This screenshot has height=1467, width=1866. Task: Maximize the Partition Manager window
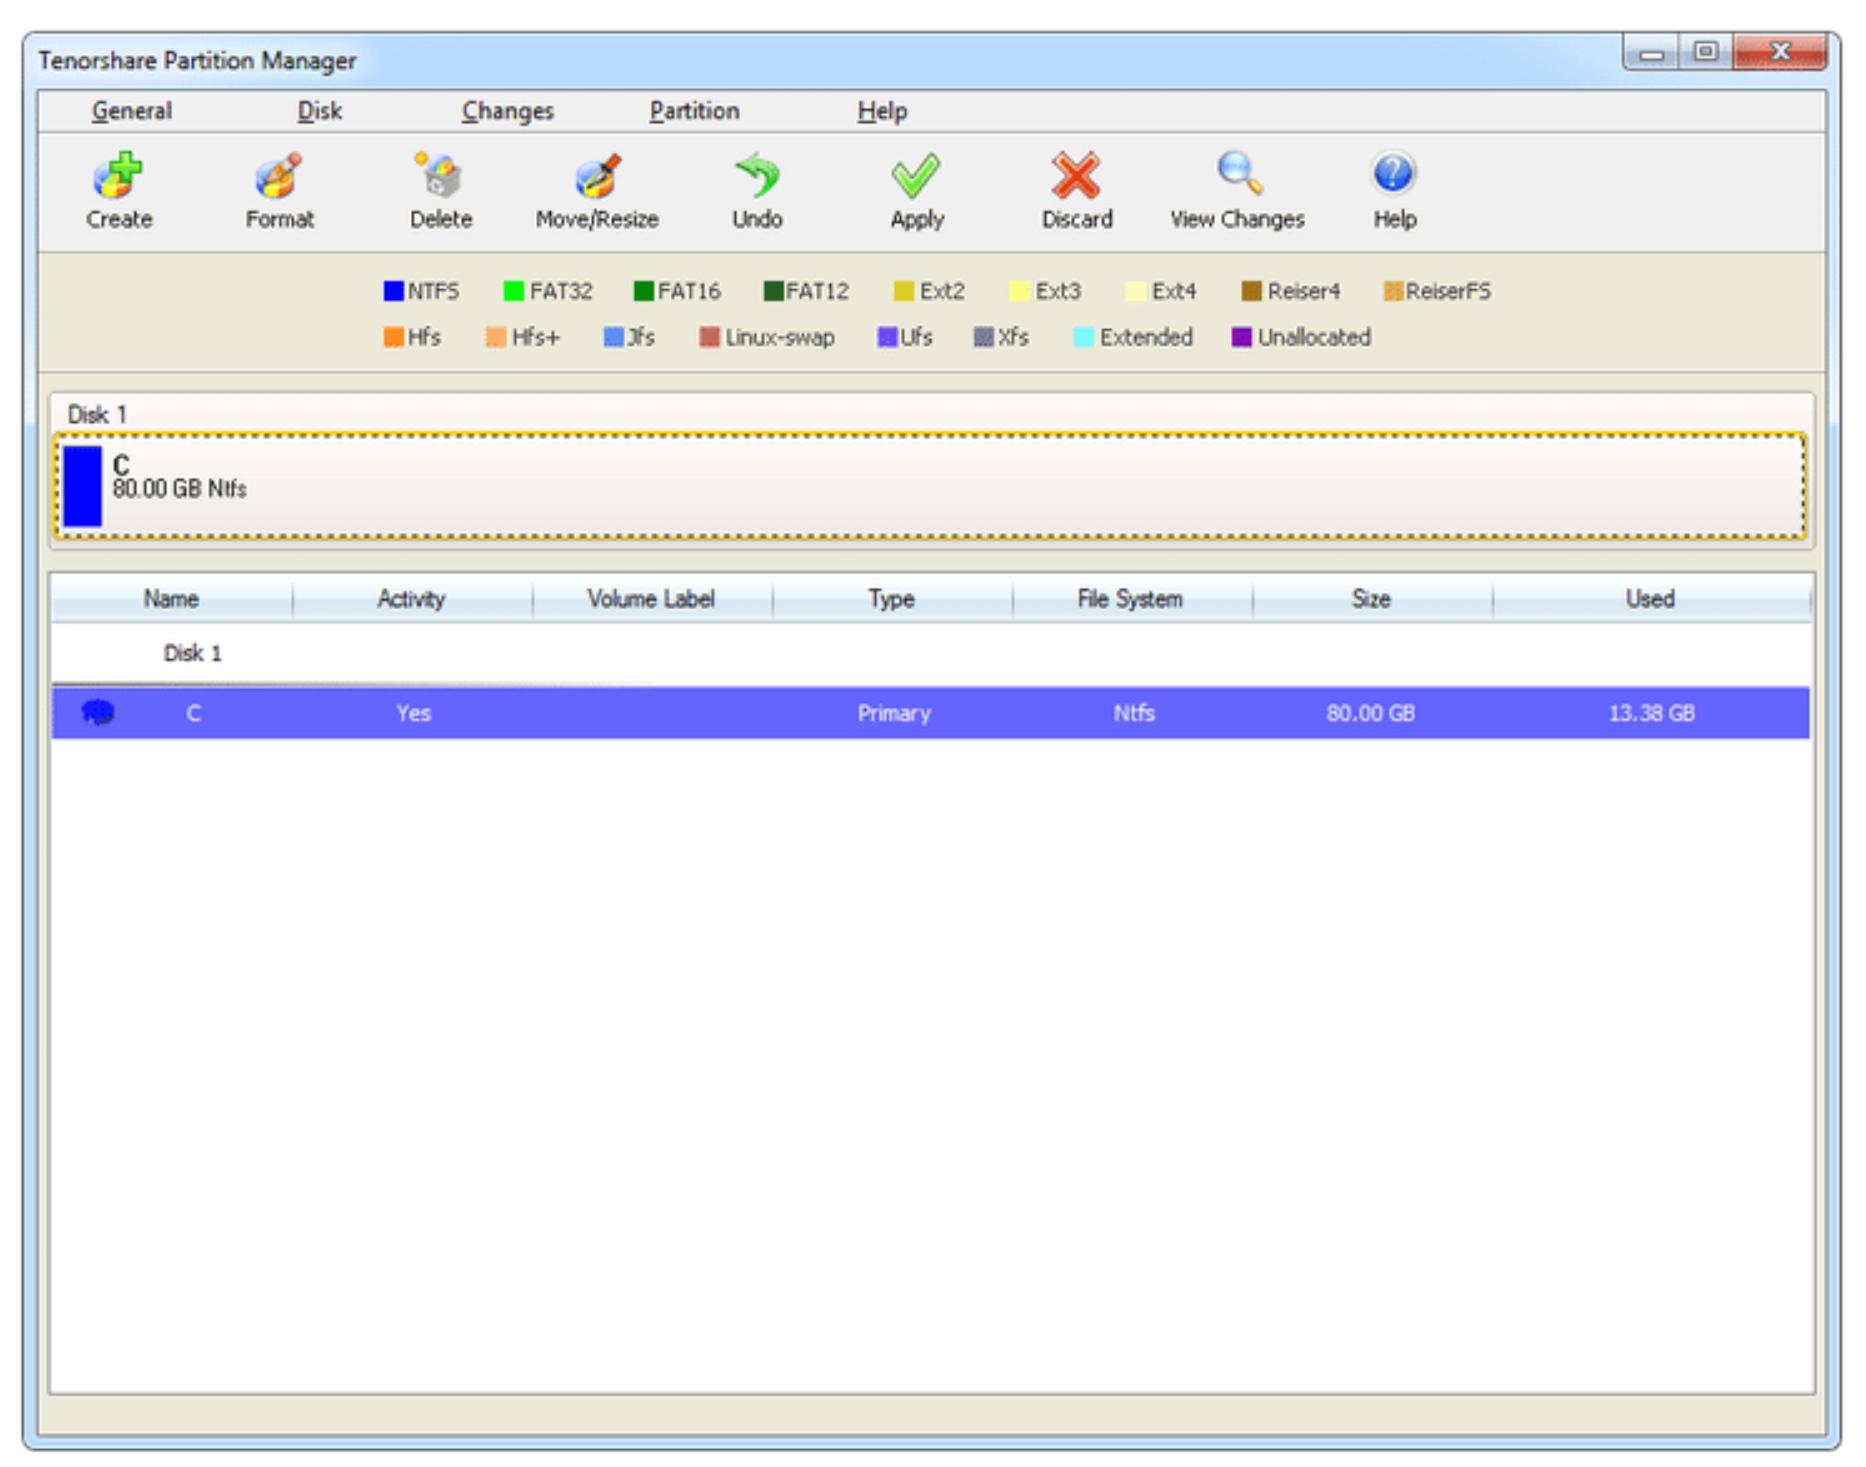1706,52
